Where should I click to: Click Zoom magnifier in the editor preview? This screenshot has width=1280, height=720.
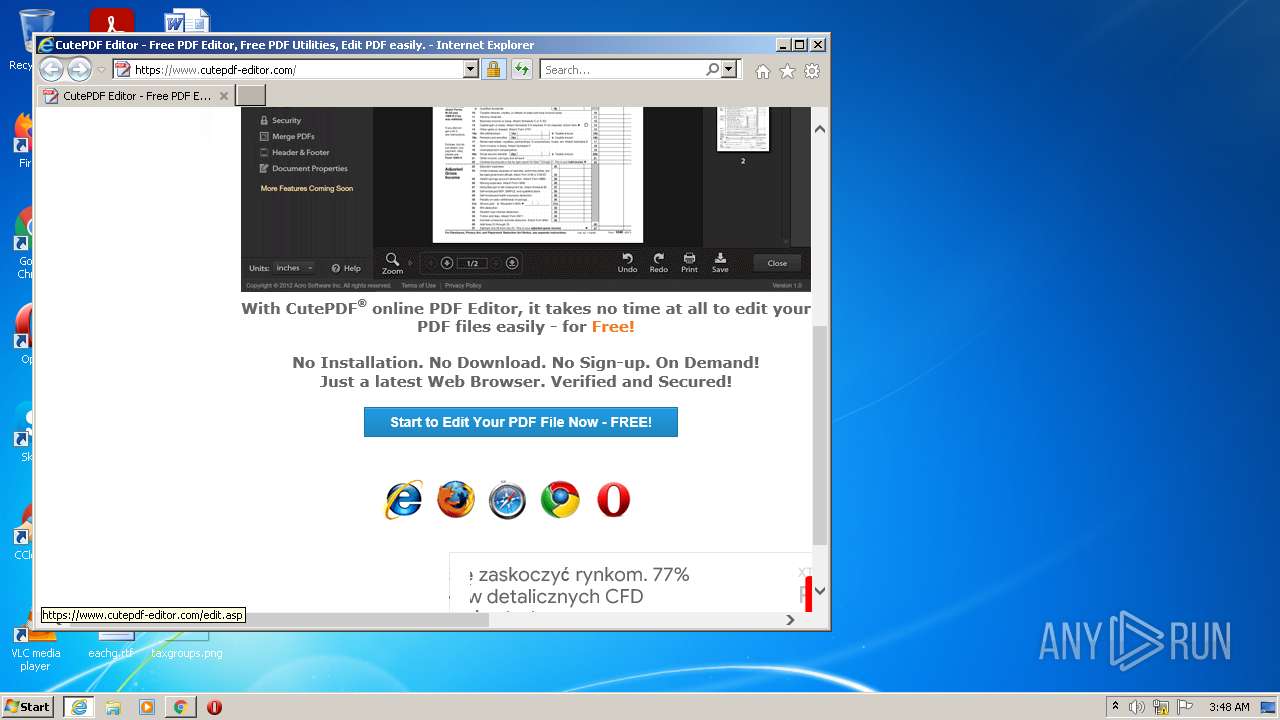click(x=392, y=264)
